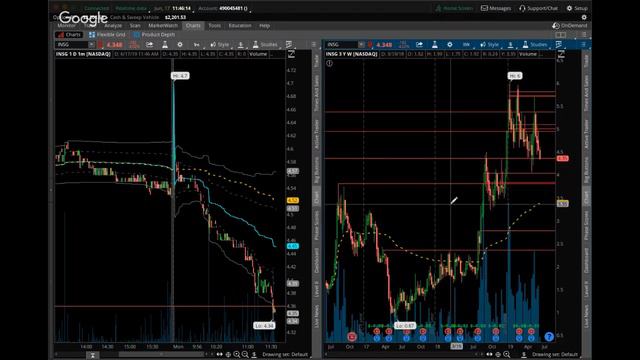Open Studies menu on left chart
640x360 pixels.
point(265,44)
